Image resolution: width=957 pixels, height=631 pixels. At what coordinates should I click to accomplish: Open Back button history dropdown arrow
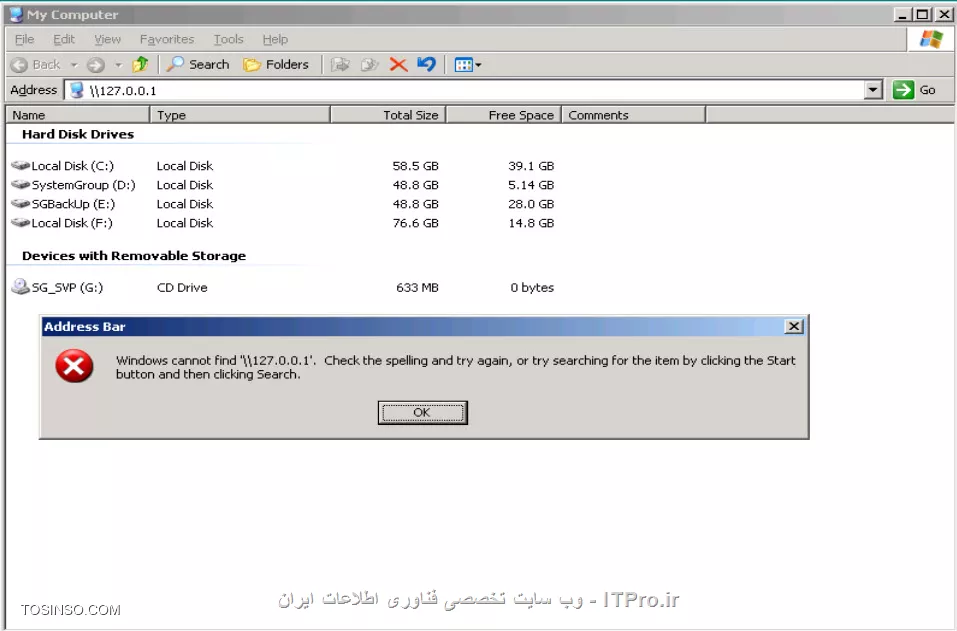click(x=74, y=65)
